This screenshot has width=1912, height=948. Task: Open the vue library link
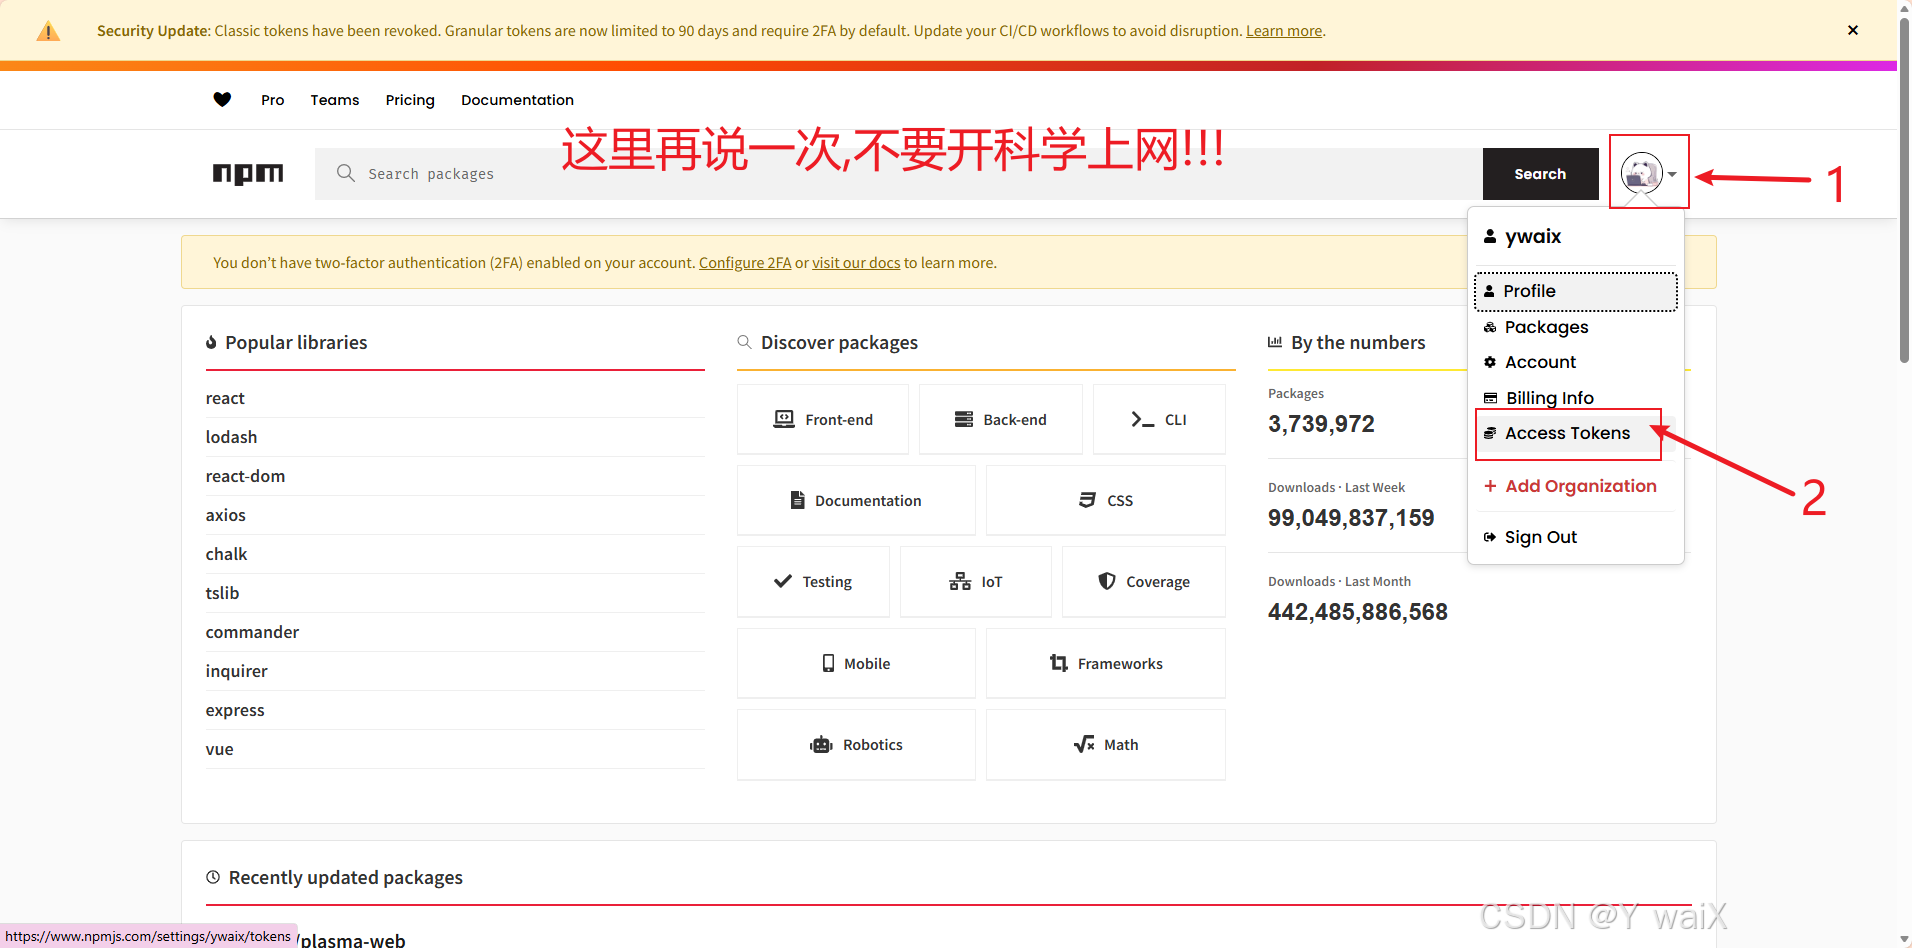pyautogui.click(x=219, y=749)
